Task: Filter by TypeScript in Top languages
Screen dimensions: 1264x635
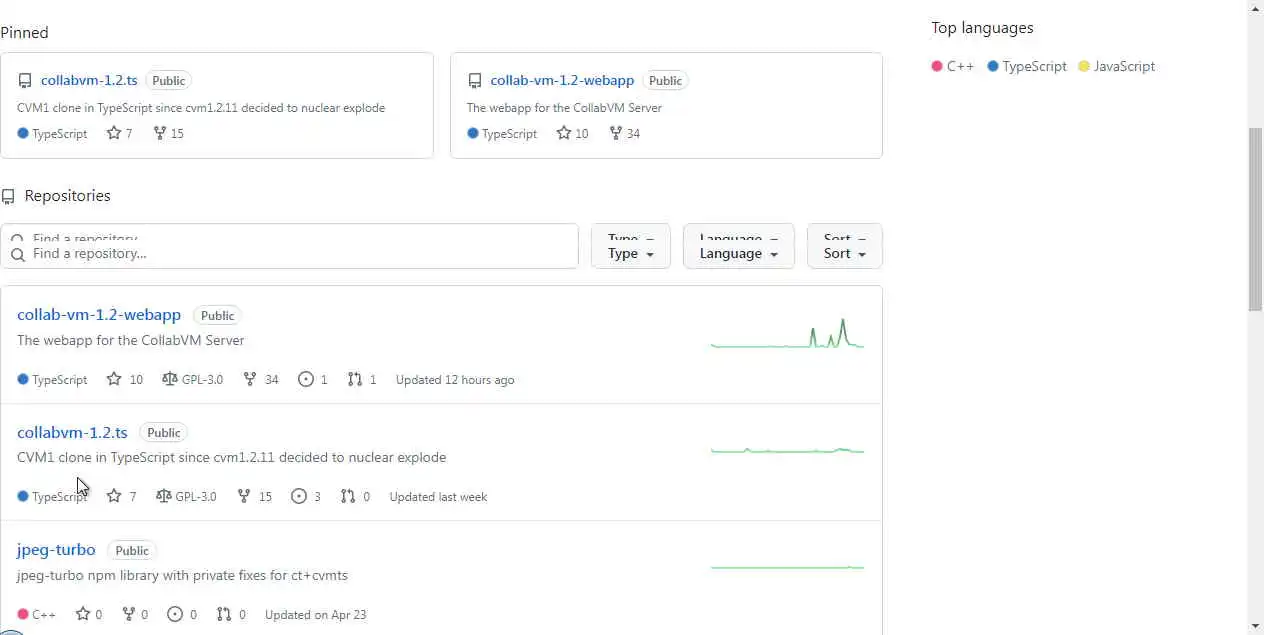Action: pyautogui.click(x=1027, y=66)
